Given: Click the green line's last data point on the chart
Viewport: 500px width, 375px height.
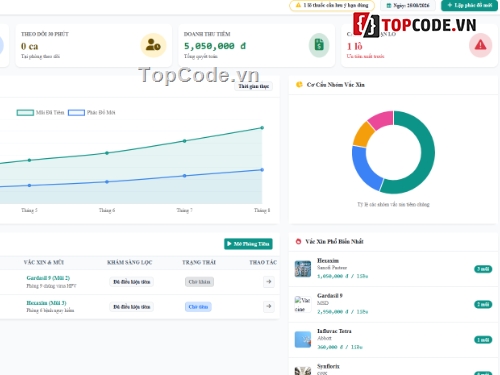Looking at the screenshot, I should [262, 128].
